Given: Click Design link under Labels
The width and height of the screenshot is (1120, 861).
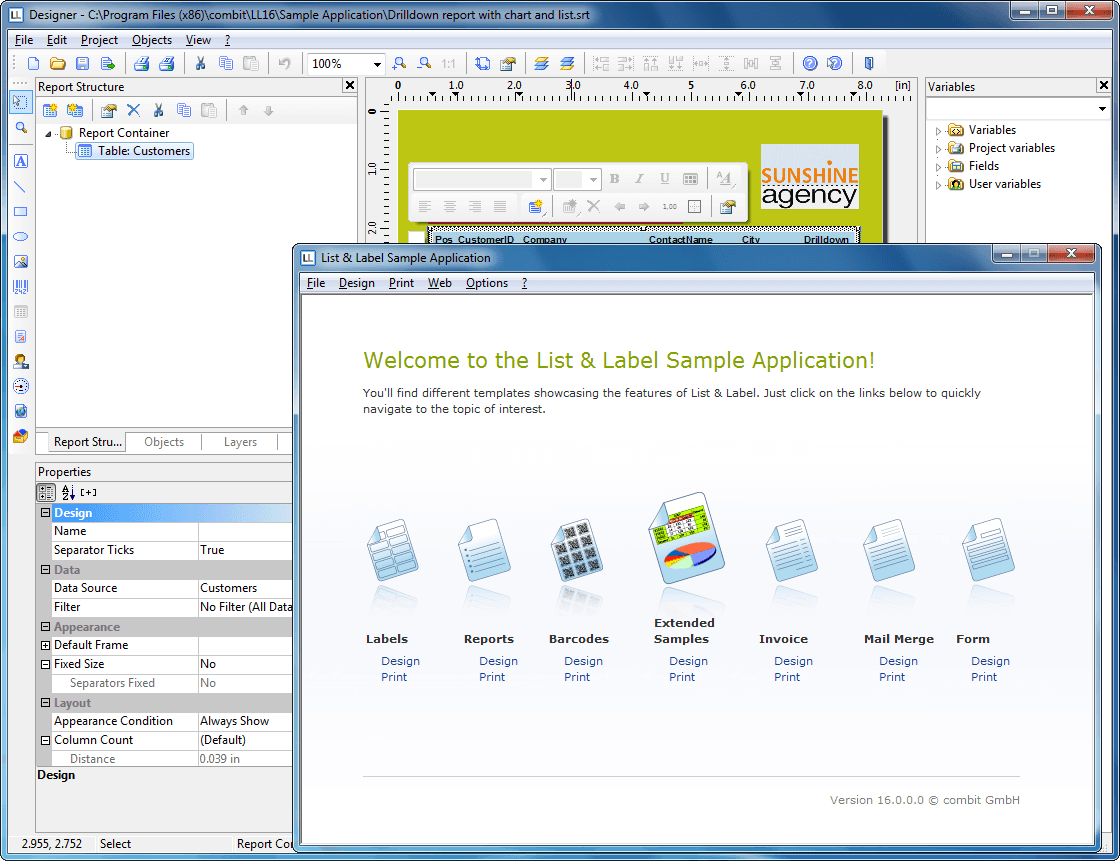Looking at the screenshot, I should pos(400,662).
